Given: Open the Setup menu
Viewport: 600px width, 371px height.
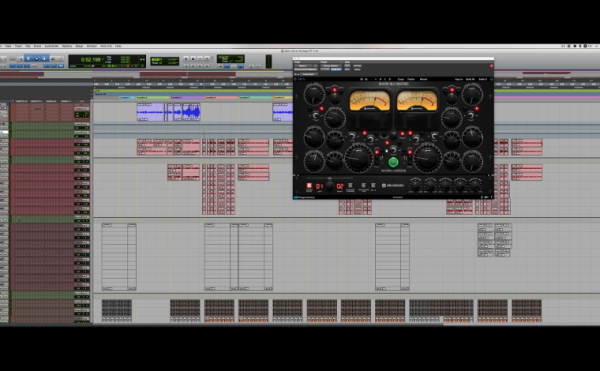Looking at the screenshot, I should point(79,46).
